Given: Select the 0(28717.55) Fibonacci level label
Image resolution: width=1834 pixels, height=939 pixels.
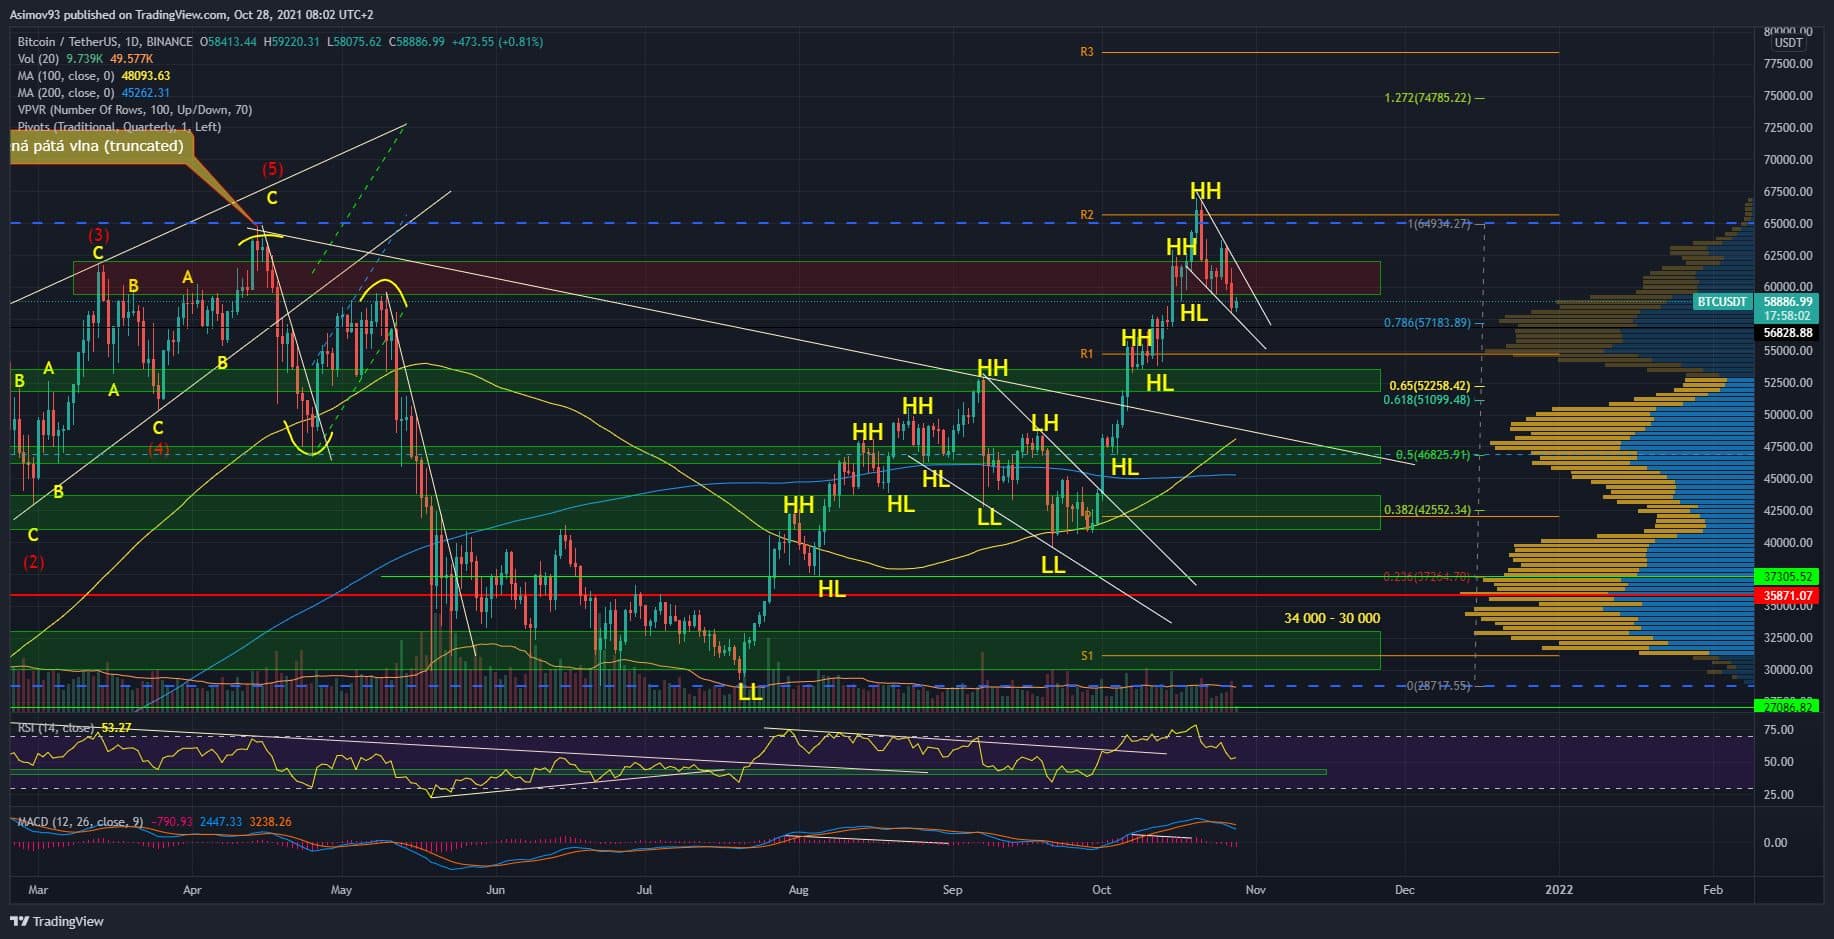Looking at the screenshot, I should click(x=1439, y=686).
